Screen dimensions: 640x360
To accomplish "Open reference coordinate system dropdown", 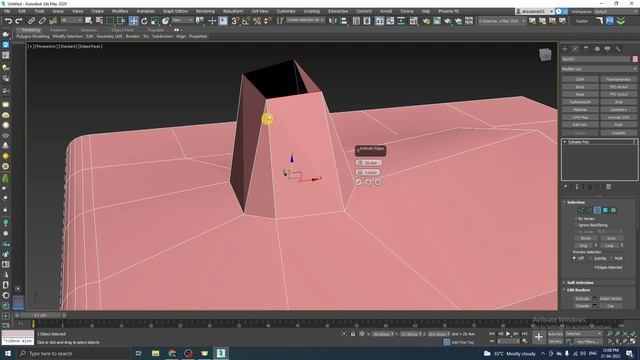I will 182,20.
